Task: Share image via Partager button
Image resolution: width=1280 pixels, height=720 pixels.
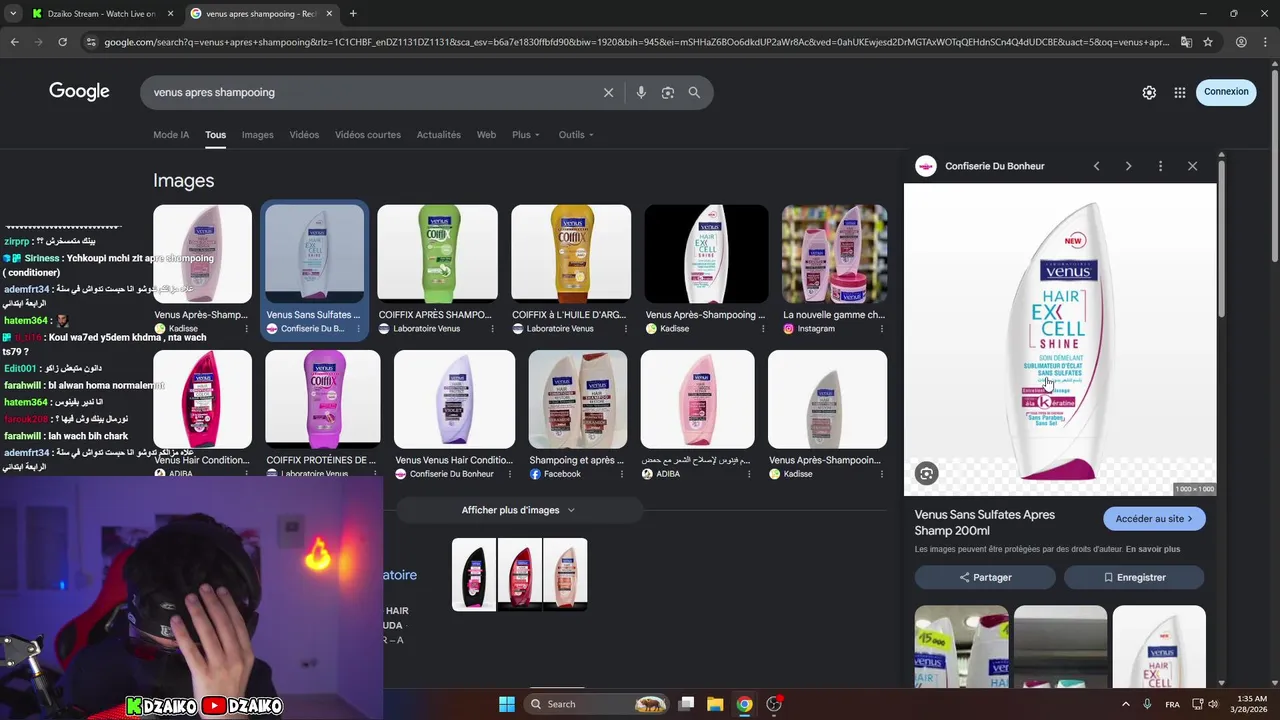Action: tap(985, 577)
